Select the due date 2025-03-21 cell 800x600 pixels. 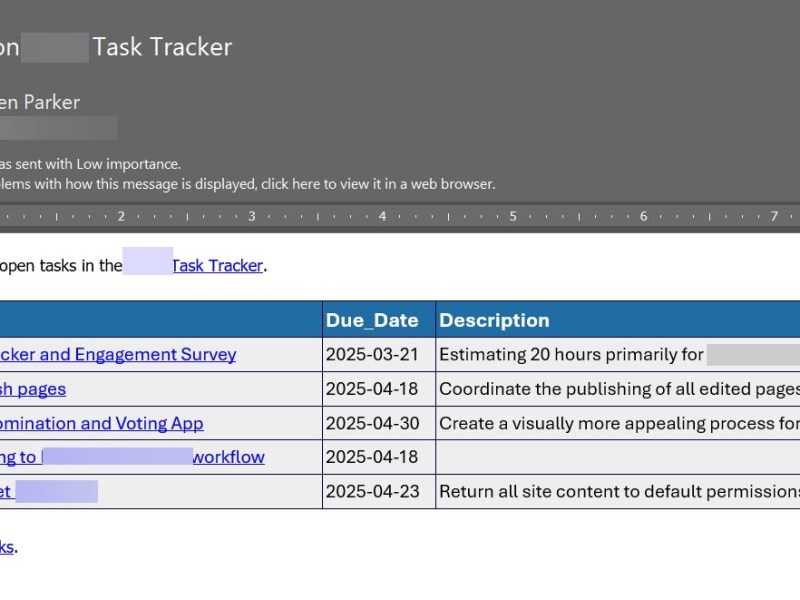pyautogui.click(x=371, y=354)
